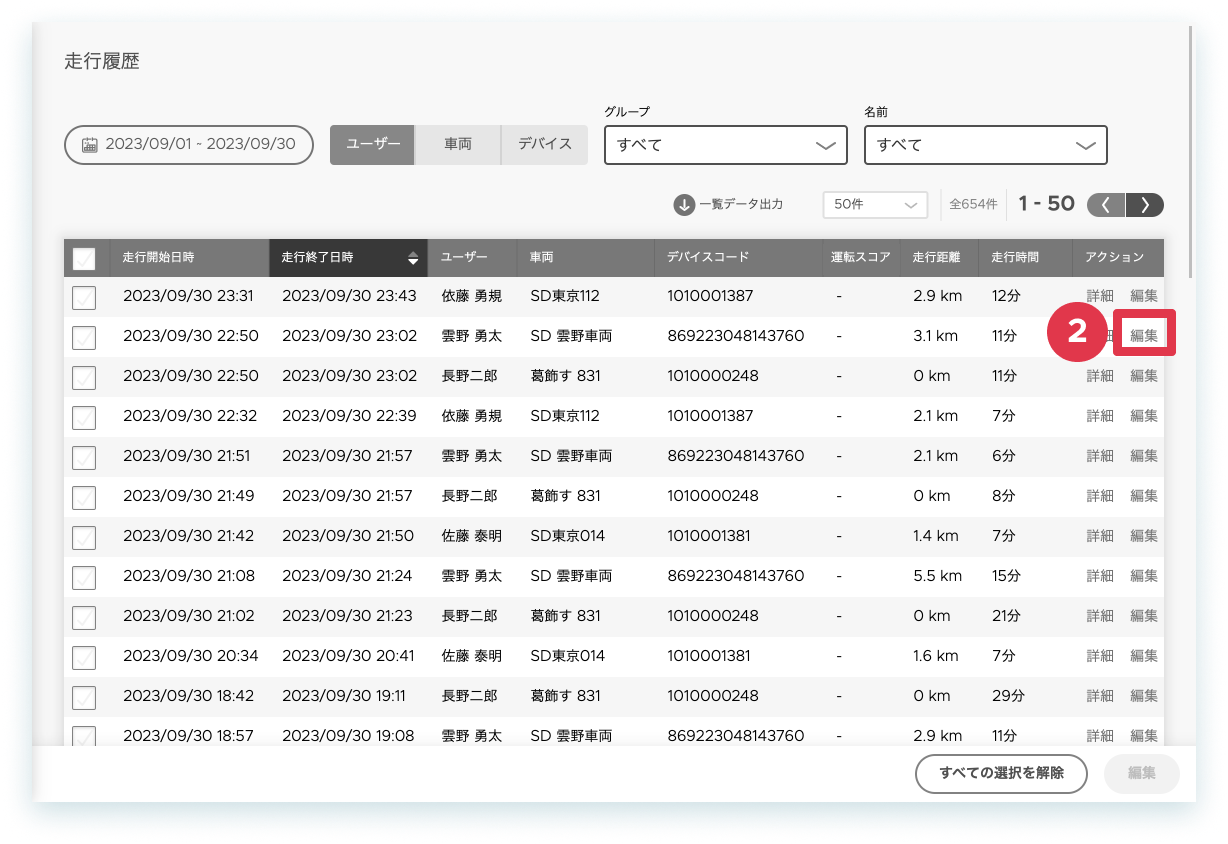Viewport: 1228px width, 844px height.
Task: Click the 全654件 total count text
Action: coord(973,204)
